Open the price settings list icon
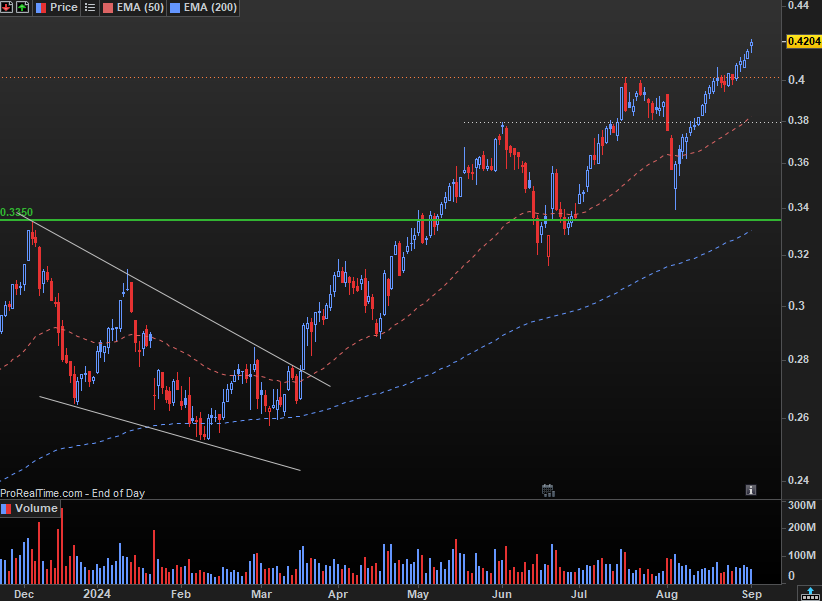This screenshot has width=822, height=601. pyautogui.click(x=90, y=7)
